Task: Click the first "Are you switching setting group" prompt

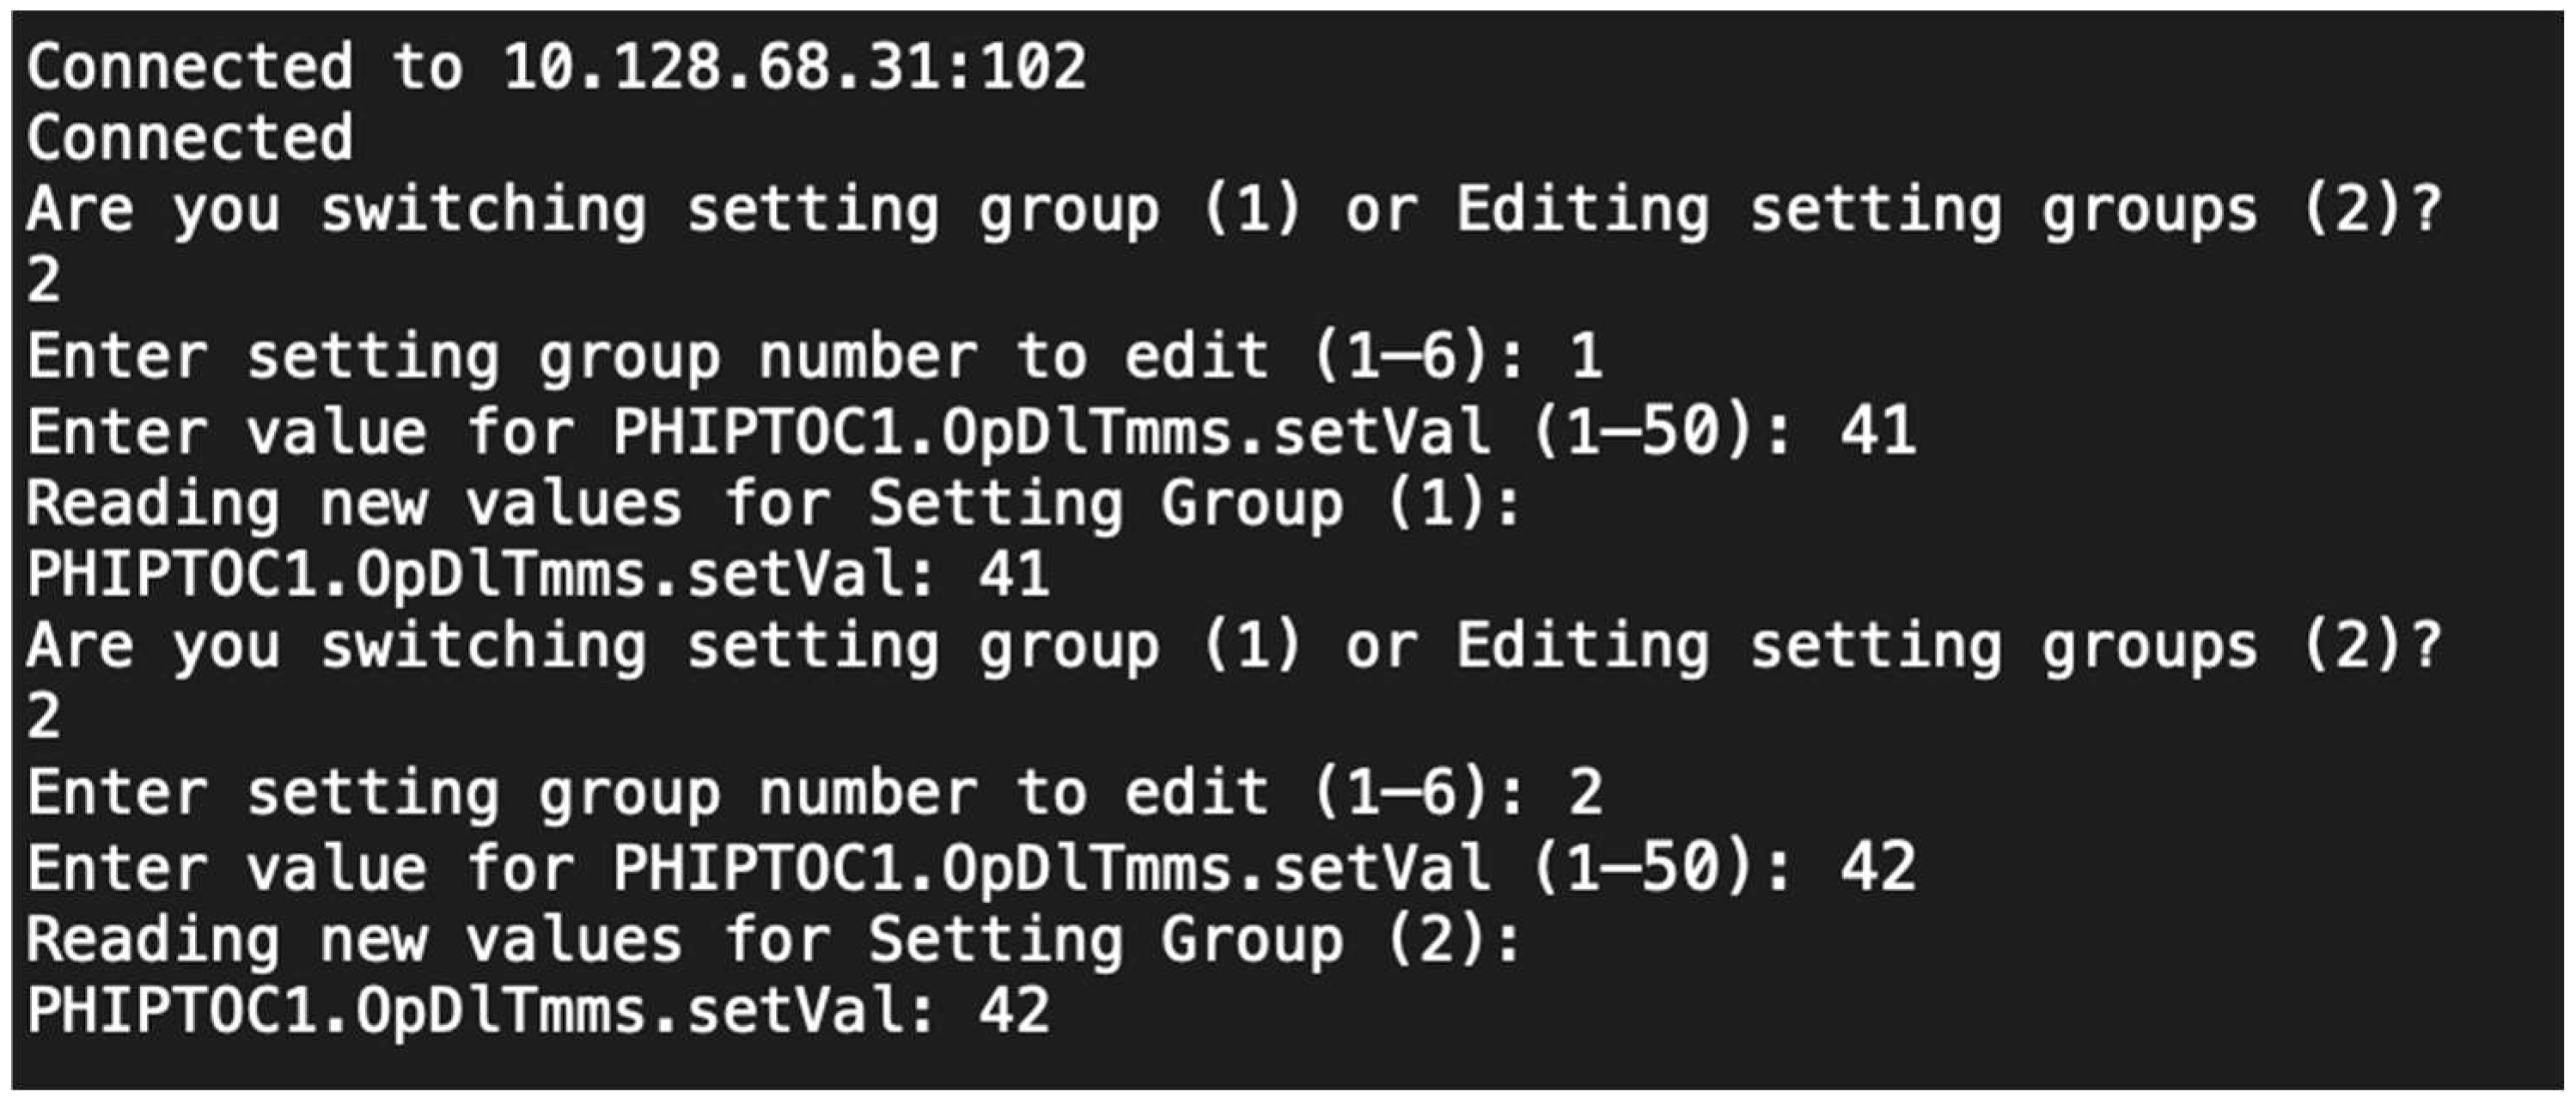Action: pyautogui.click(x=590, y=211)
